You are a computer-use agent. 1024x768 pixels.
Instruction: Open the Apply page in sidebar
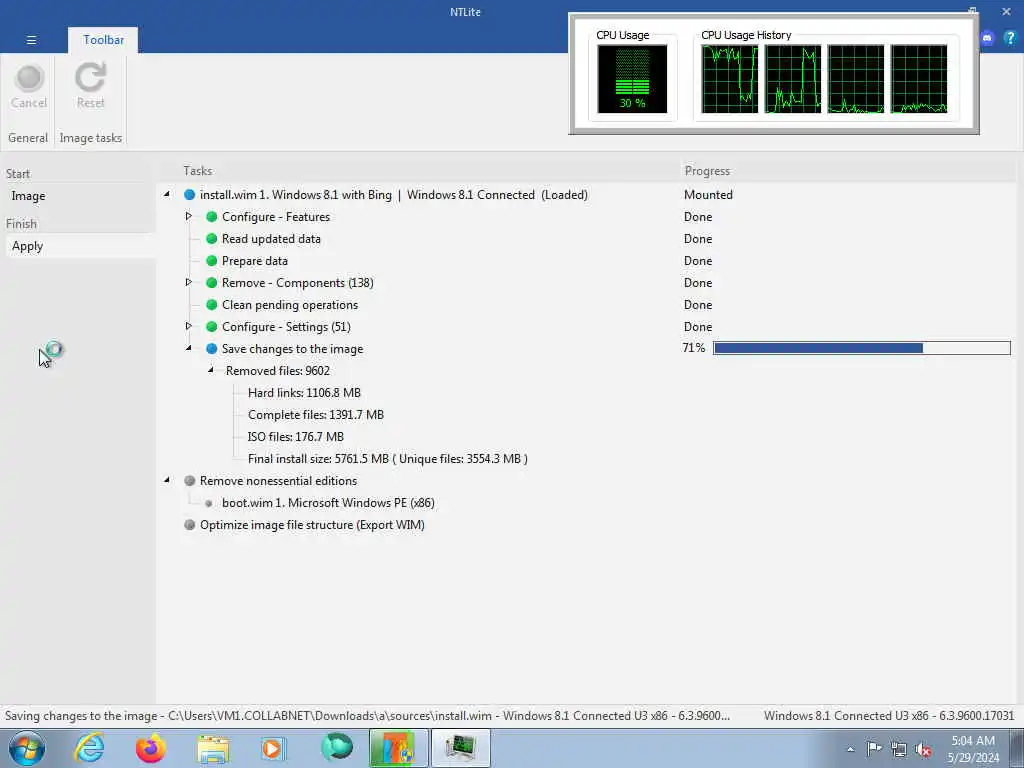[x=80, y=246]
